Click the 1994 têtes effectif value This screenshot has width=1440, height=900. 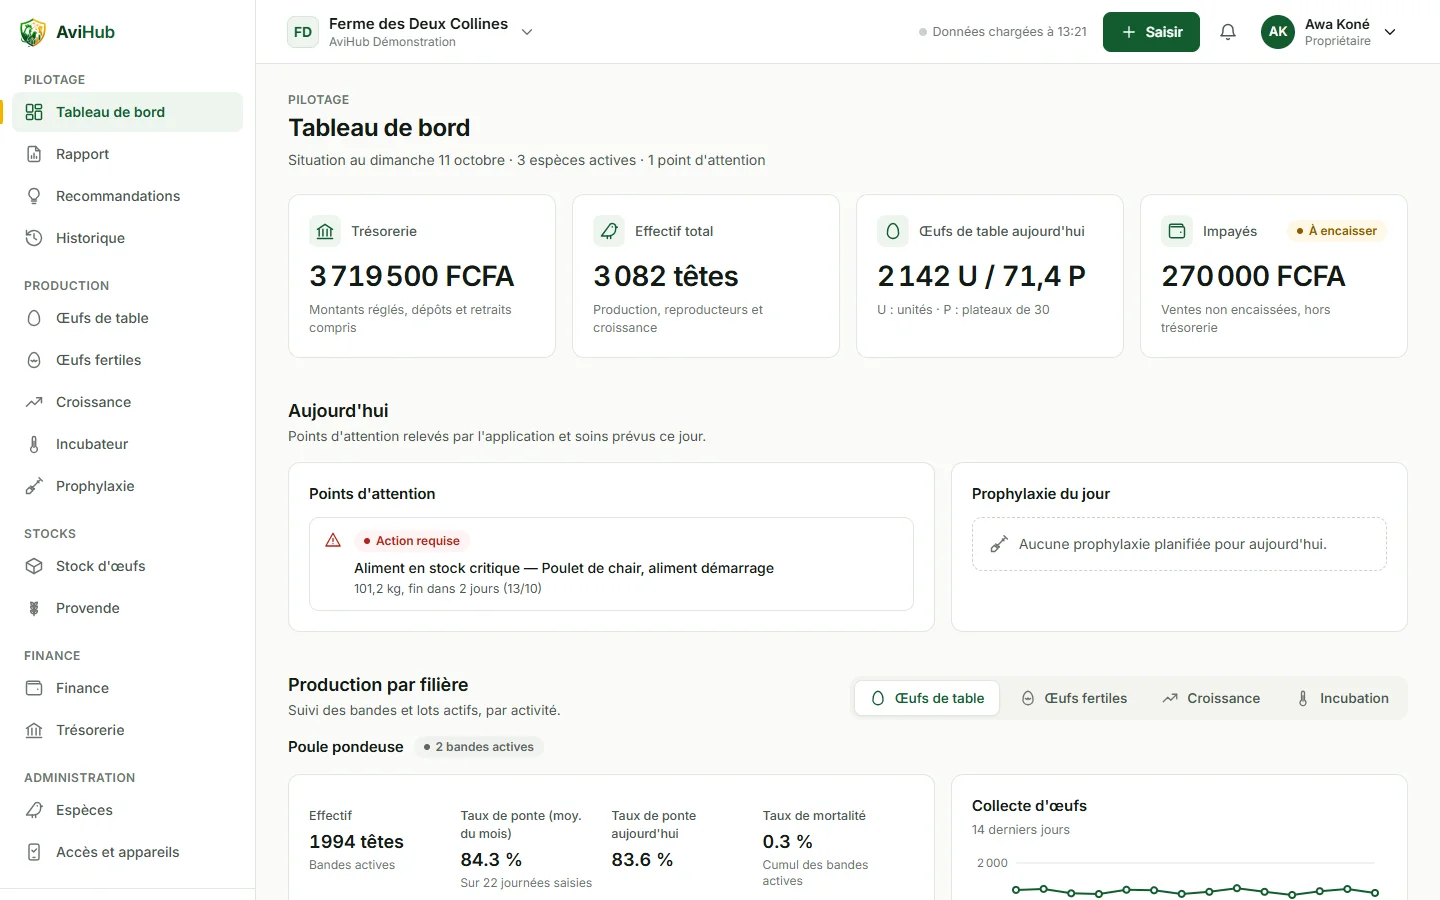pos(356,842)
